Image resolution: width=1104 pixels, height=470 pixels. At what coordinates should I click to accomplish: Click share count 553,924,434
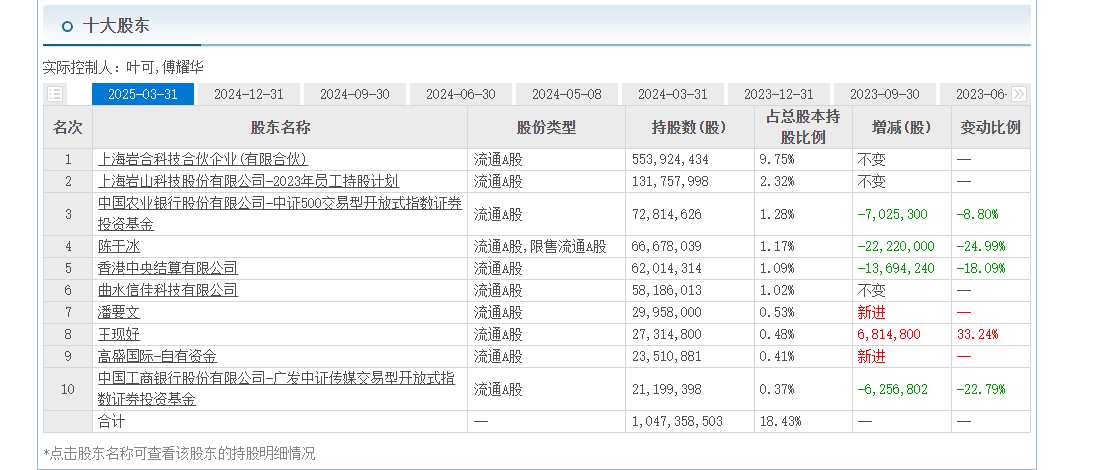(670, 160)
